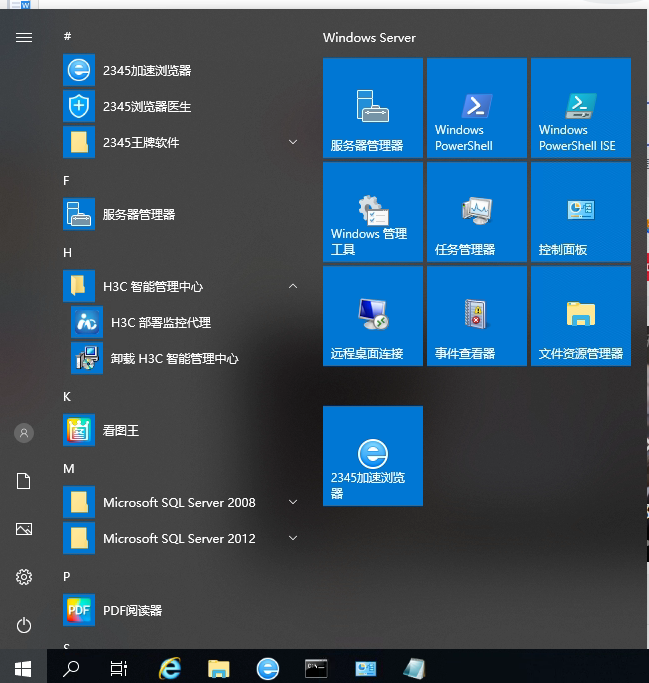Screen dimensions: 649x683
Task: Open 2345加速浏览器 from the app list
Action: click(181, 70)
